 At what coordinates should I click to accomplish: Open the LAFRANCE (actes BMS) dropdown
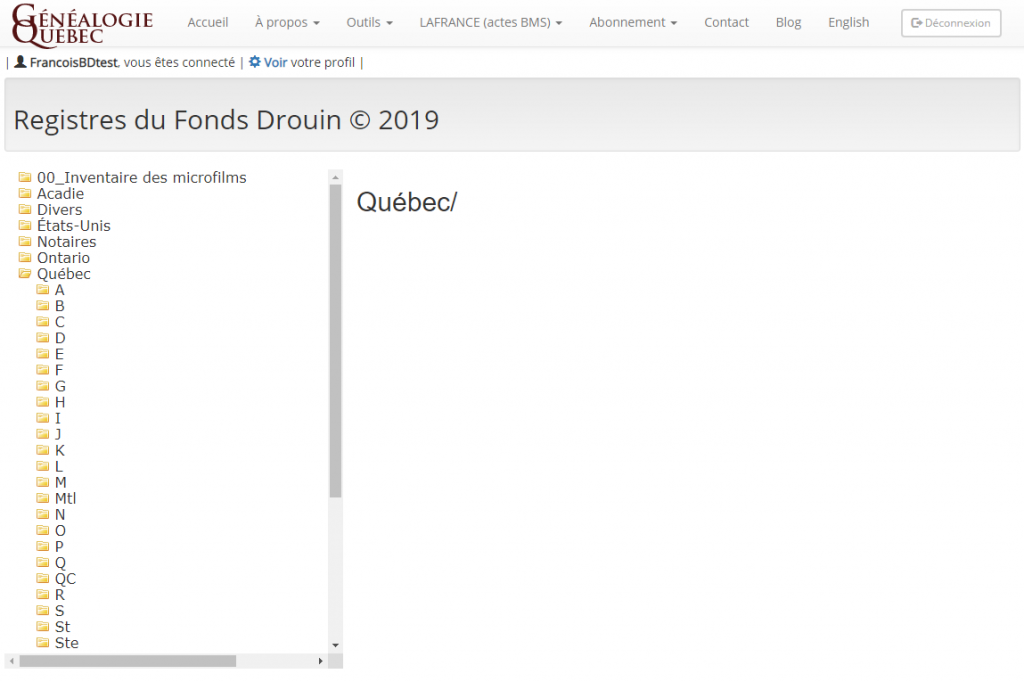tap(490, 22)
